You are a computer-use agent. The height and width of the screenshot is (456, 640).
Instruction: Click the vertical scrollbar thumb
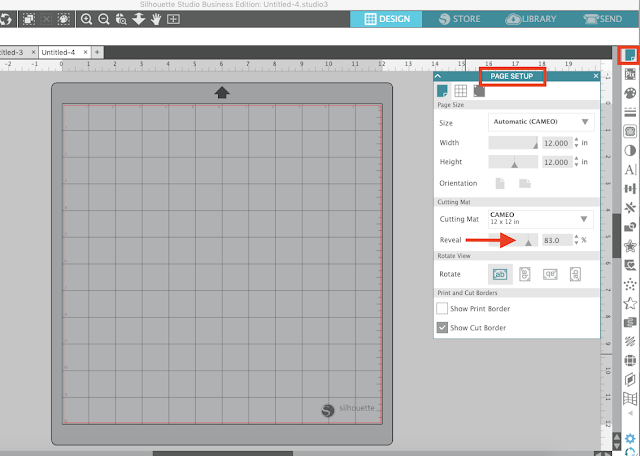616,236
